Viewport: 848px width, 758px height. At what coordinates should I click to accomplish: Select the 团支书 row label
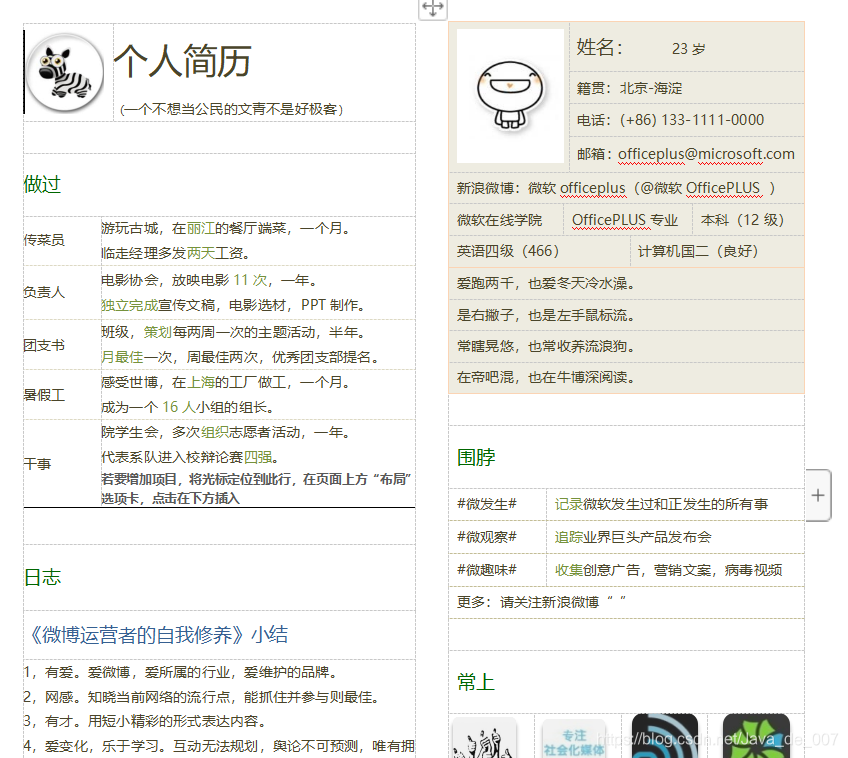click(44, 345)
